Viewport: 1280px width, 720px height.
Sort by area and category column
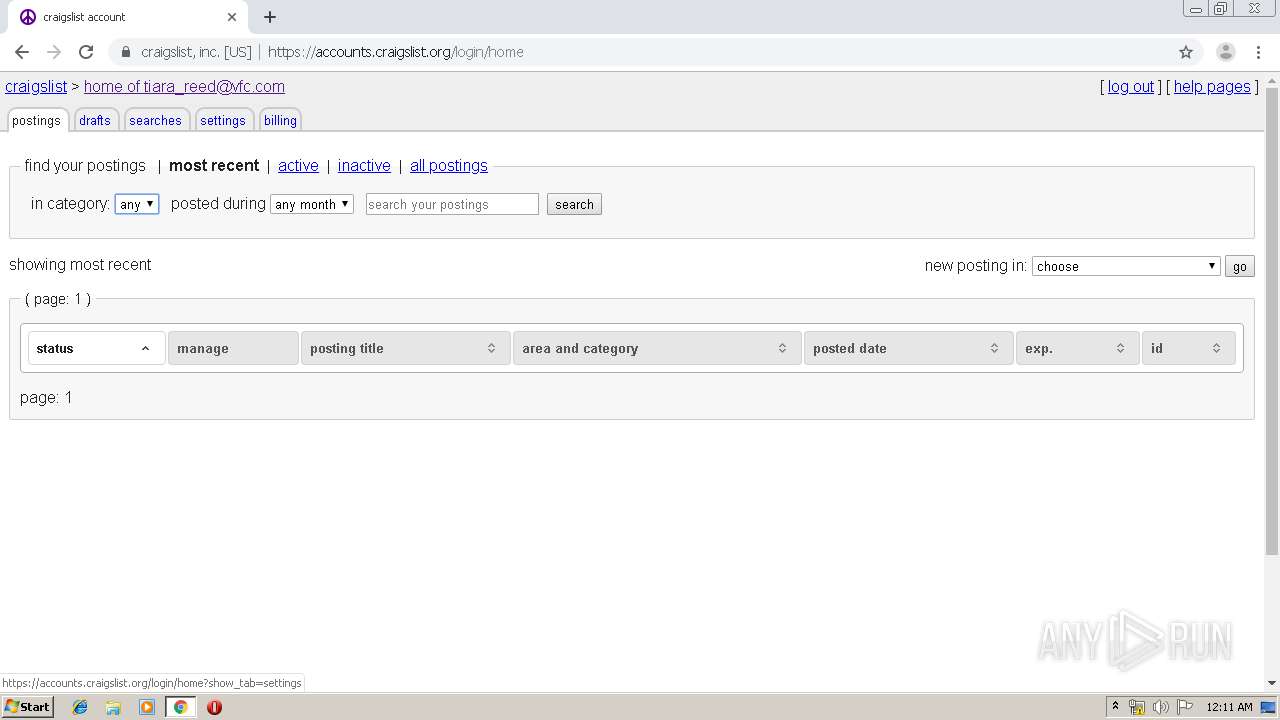click(x=657, y=348)
